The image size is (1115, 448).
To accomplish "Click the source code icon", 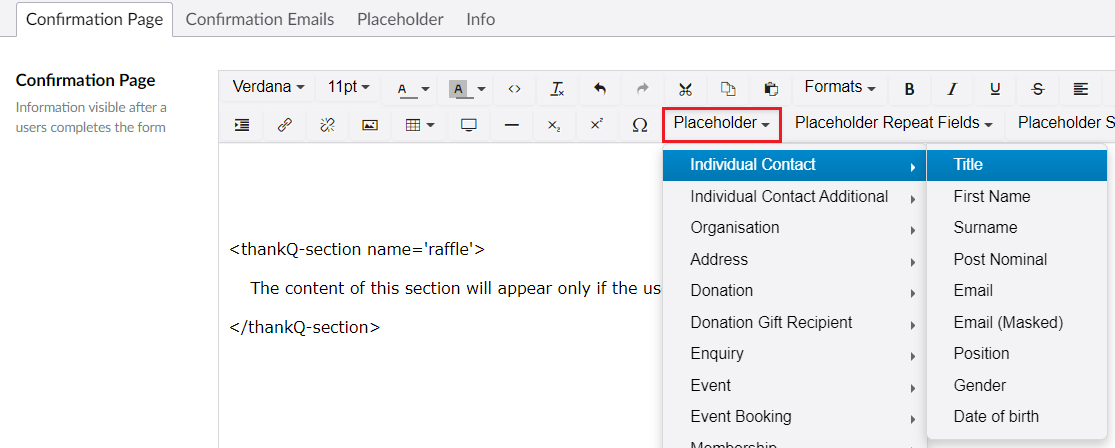I will 514,89.
